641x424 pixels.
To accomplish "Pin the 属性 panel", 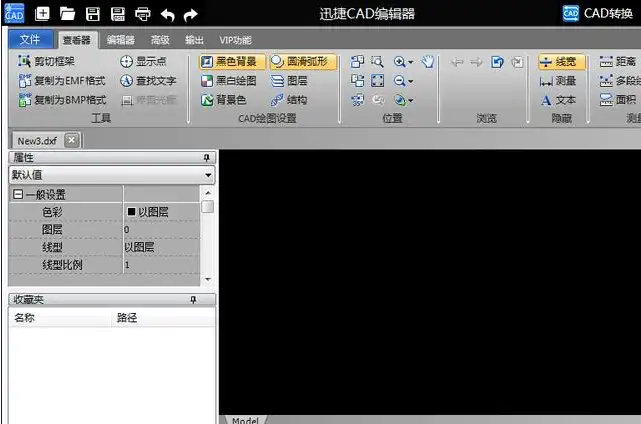I will [206, 157].
